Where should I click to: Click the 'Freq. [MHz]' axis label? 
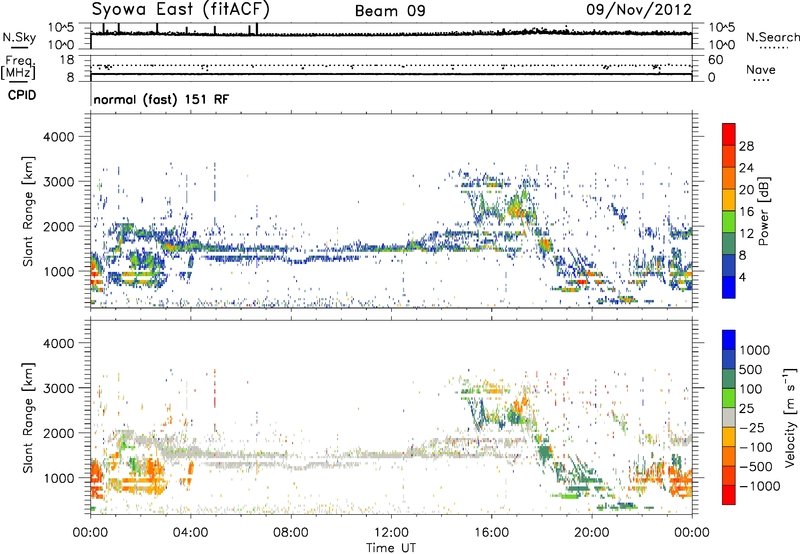tap(19, 67)
